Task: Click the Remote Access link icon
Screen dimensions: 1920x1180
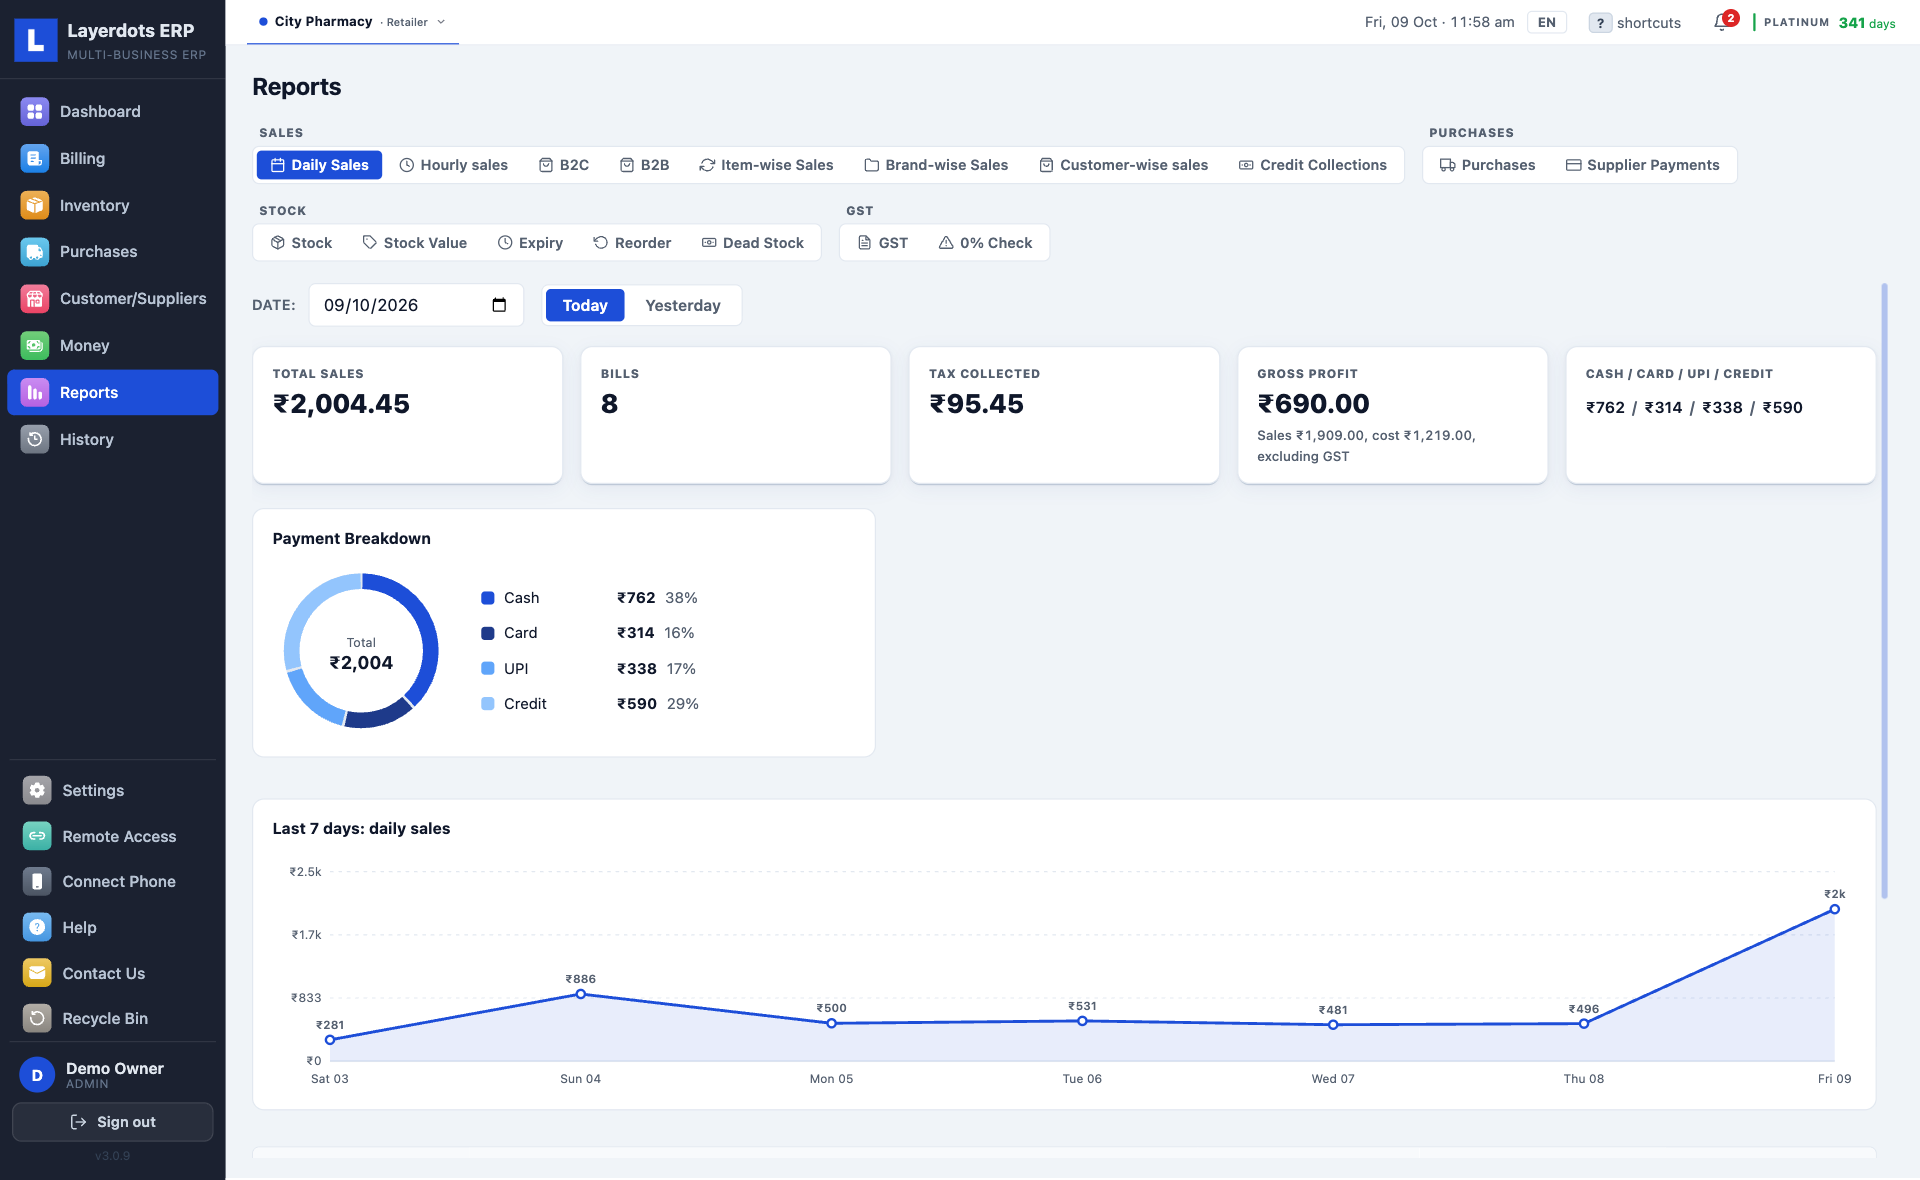Action: pos(37,836)
